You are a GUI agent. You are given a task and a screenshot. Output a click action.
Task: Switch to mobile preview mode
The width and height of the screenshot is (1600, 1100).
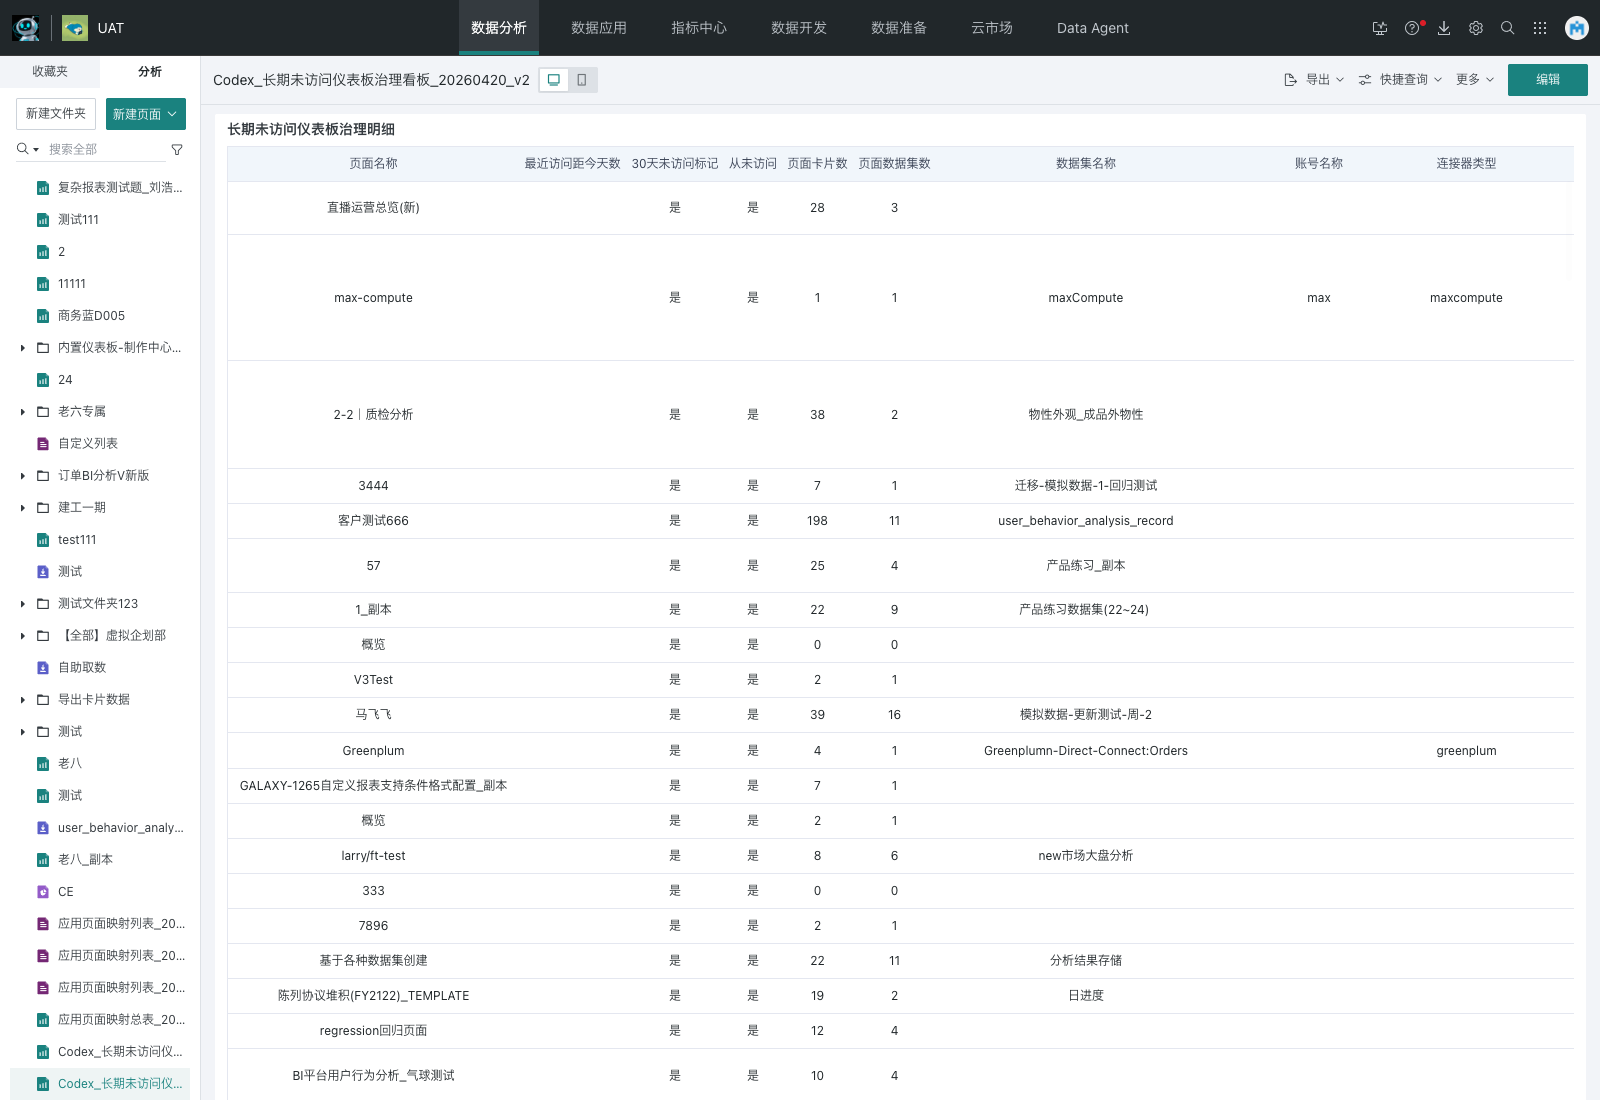pyautogui.click(x=582, y=80)
